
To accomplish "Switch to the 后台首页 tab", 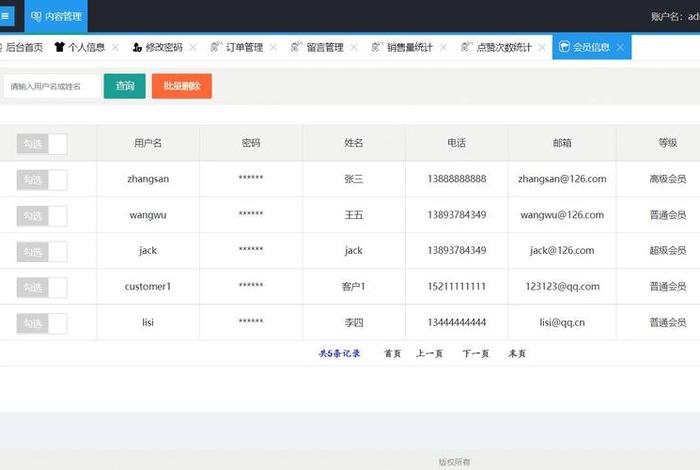I will 22,47.
